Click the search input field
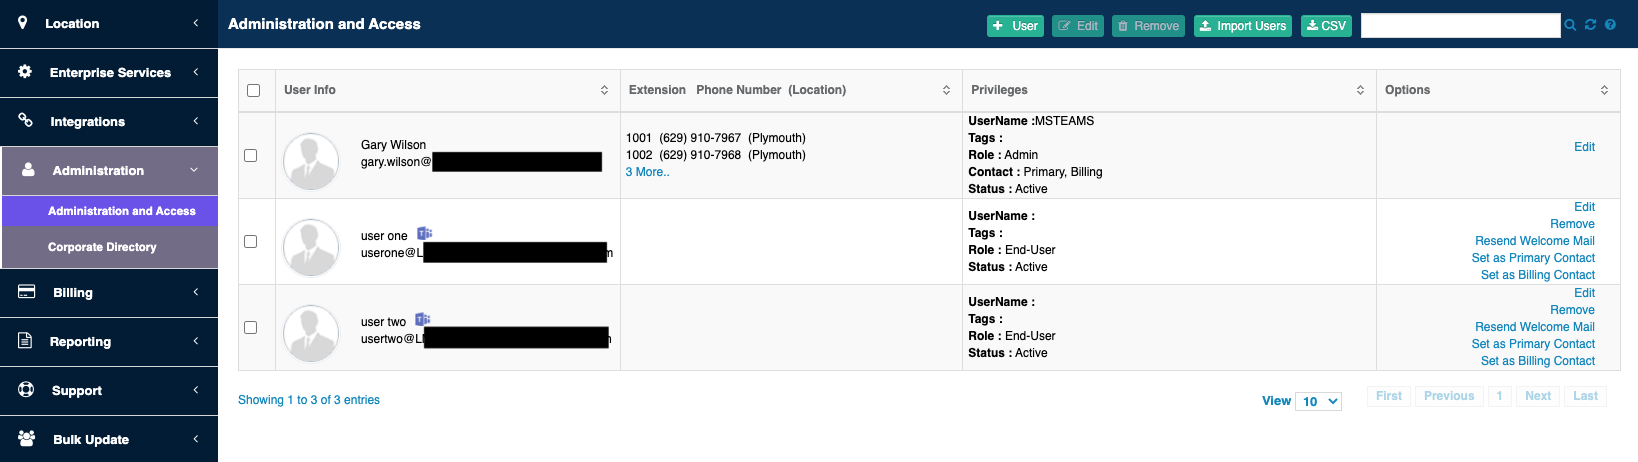Screen dimensions: 1638x462 point(1460,25)
